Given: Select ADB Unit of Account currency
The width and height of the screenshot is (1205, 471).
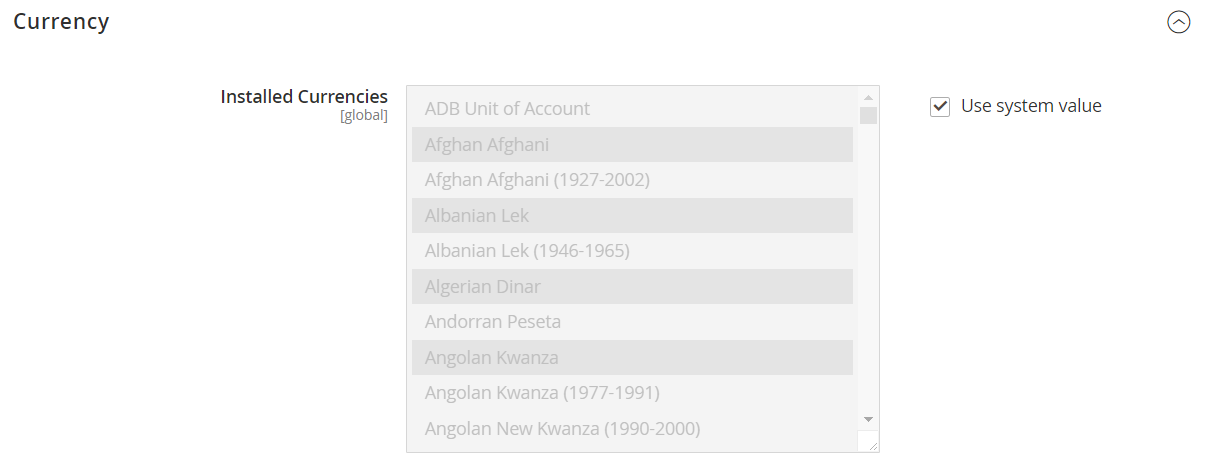Looking at the screenshot, I should pos(632,109).
